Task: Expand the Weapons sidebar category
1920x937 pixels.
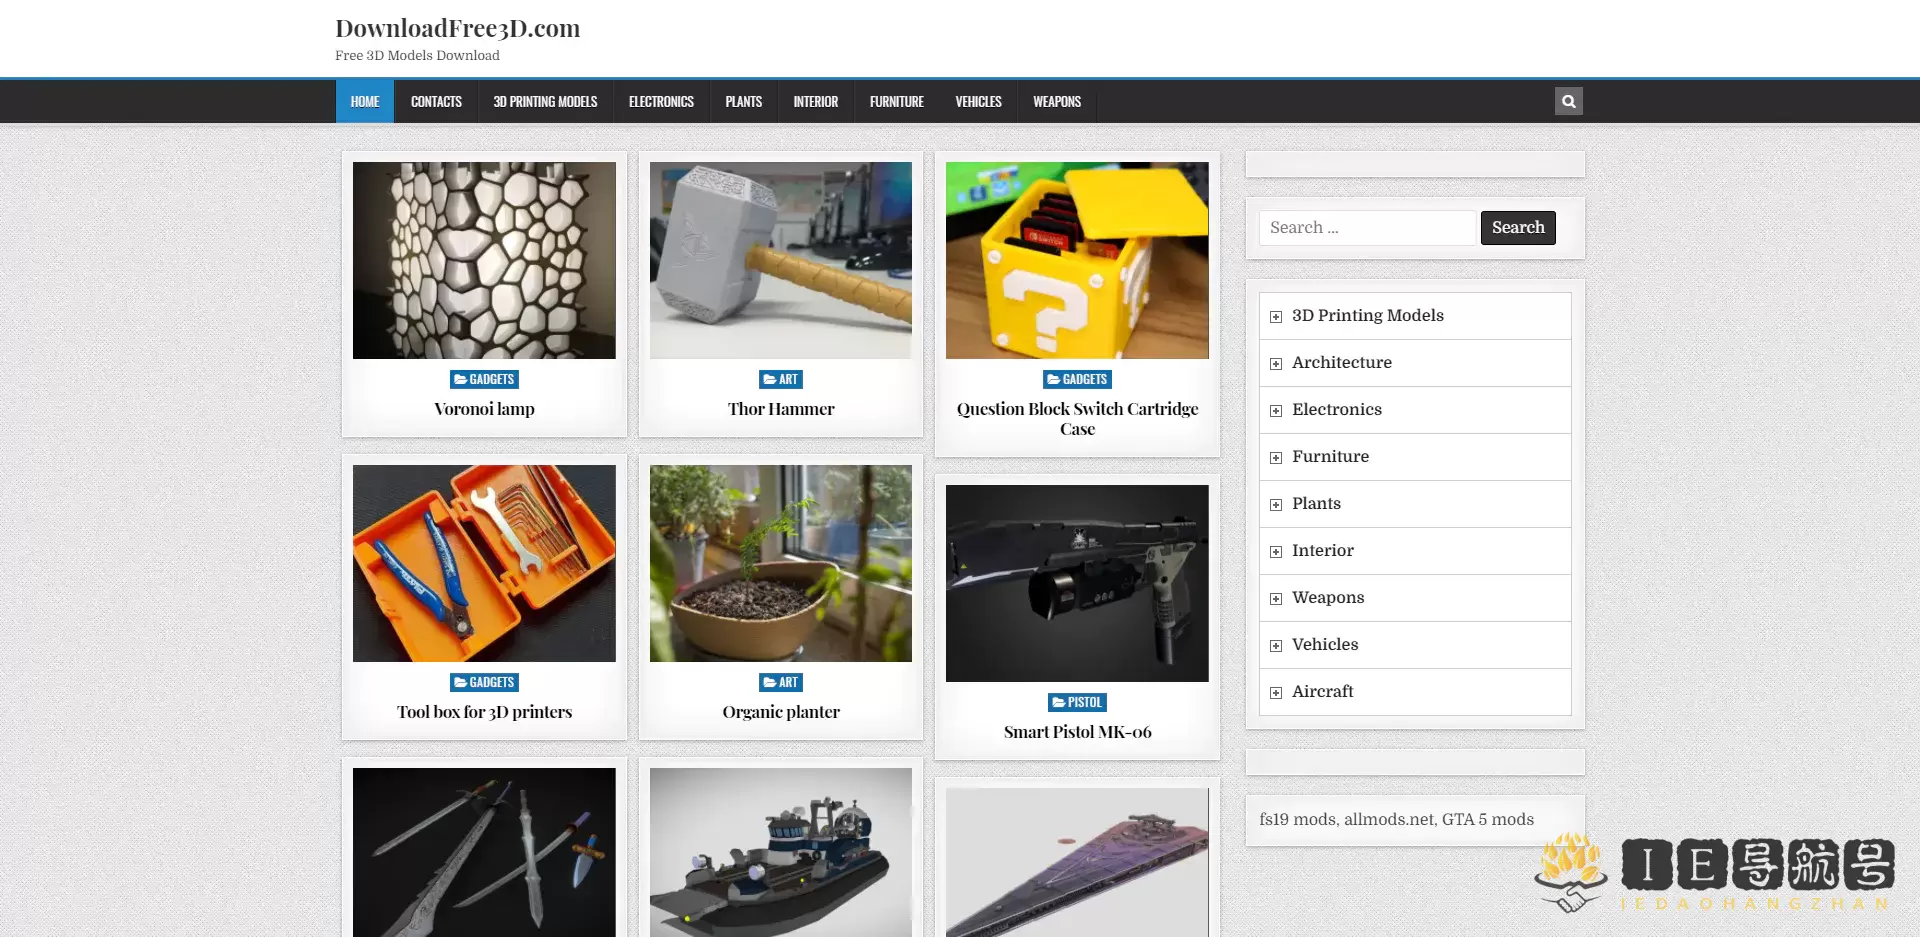Action: [1276, 599]
